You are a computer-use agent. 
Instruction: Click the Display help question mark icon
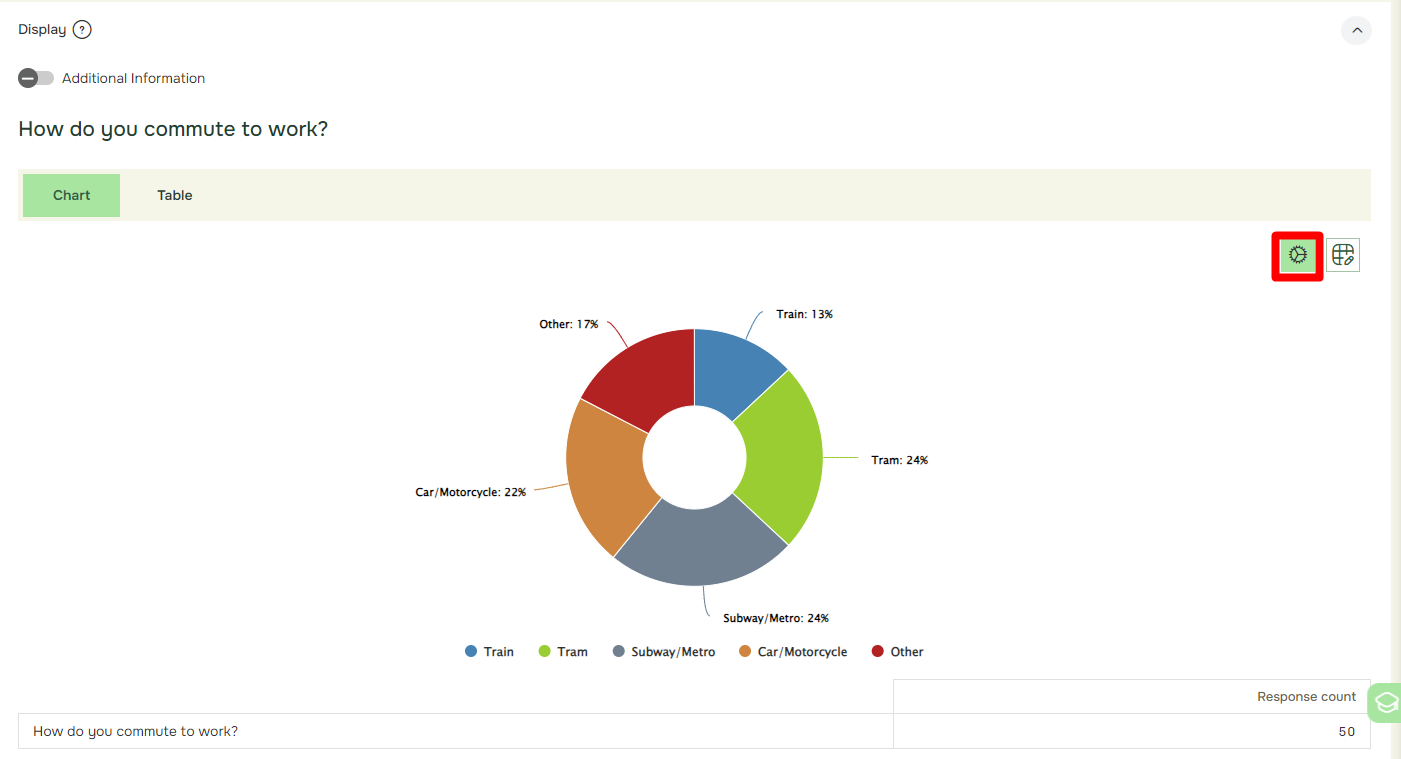(x=82, y=30)
